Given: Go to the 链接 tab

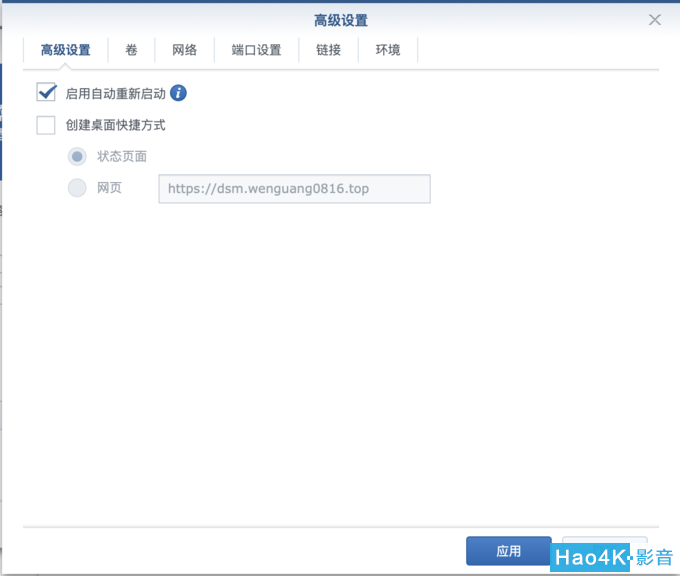Looking at the screenshot, I should click(328, 50).
